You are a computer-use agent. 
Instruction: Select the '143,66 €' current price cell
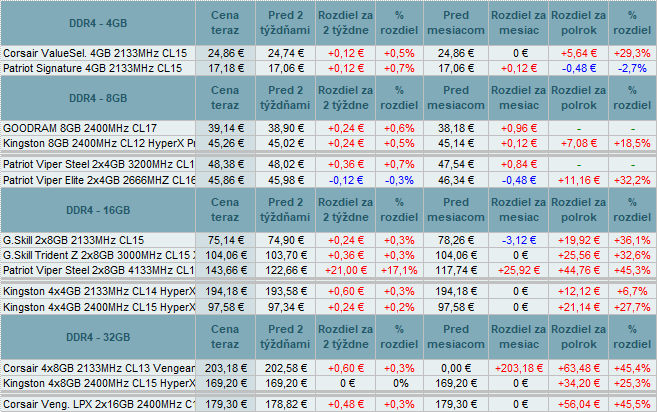[225, 270]
